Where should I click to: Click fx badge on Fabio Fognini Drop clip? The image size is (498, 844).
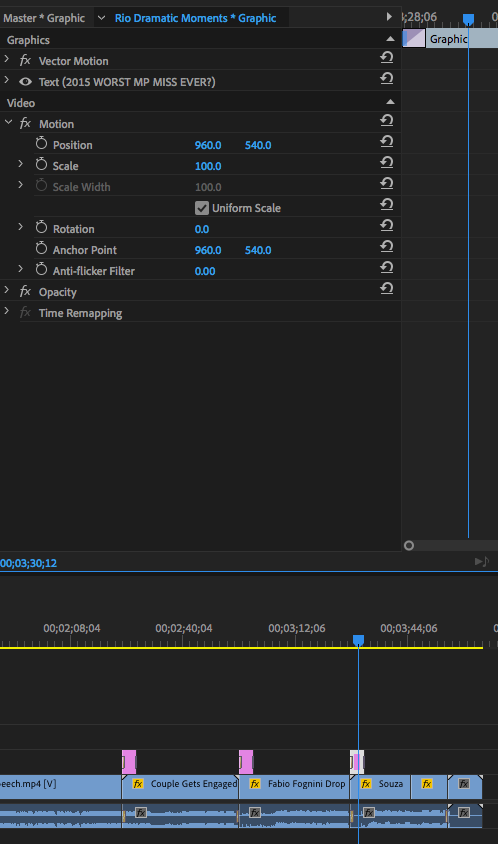point(255,784)
